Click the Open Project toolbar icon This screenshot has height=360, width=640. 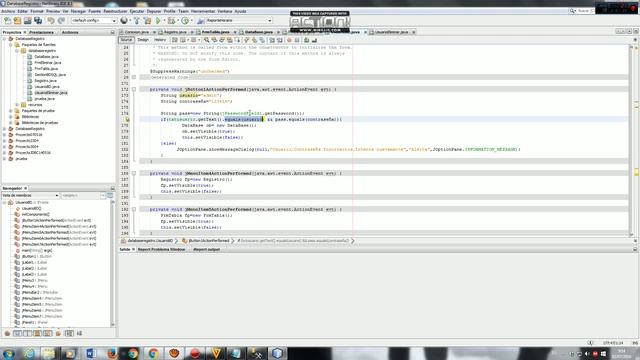pos(28,20)
